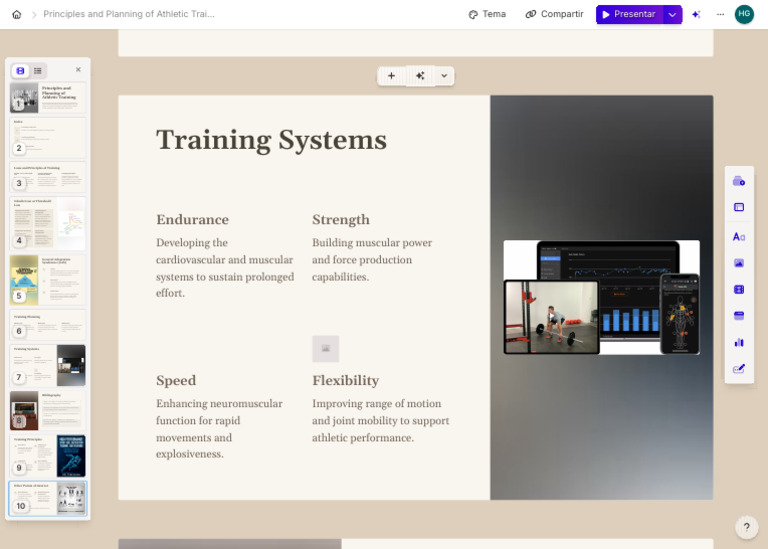This screenshot has width=768, height=549.
Task: Select slide 1 thumbnail
Action: point(48,97)
